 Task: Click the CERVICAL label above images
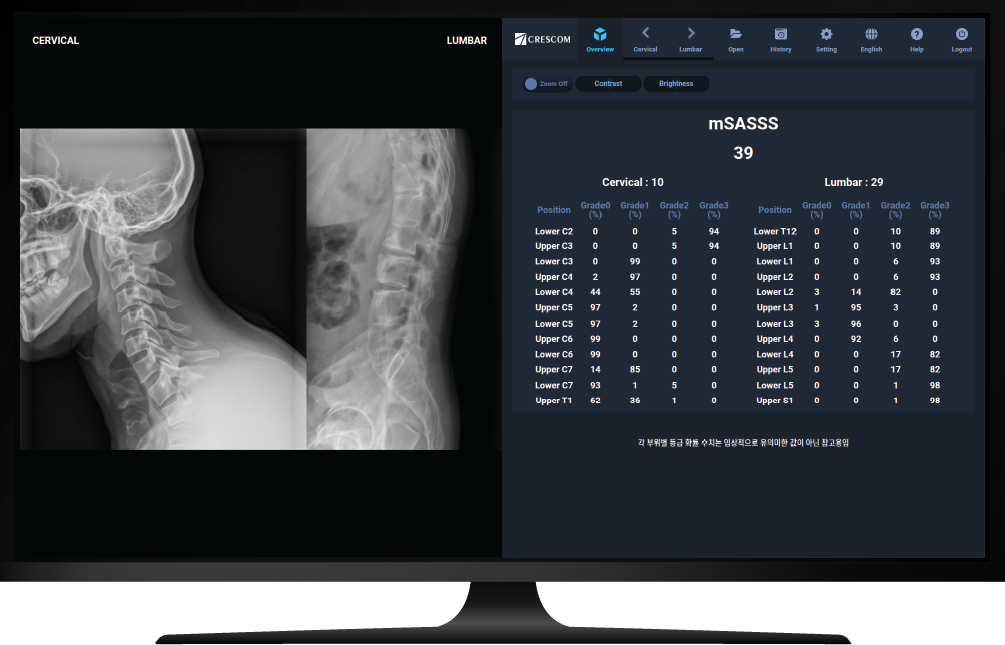point(55,41)
